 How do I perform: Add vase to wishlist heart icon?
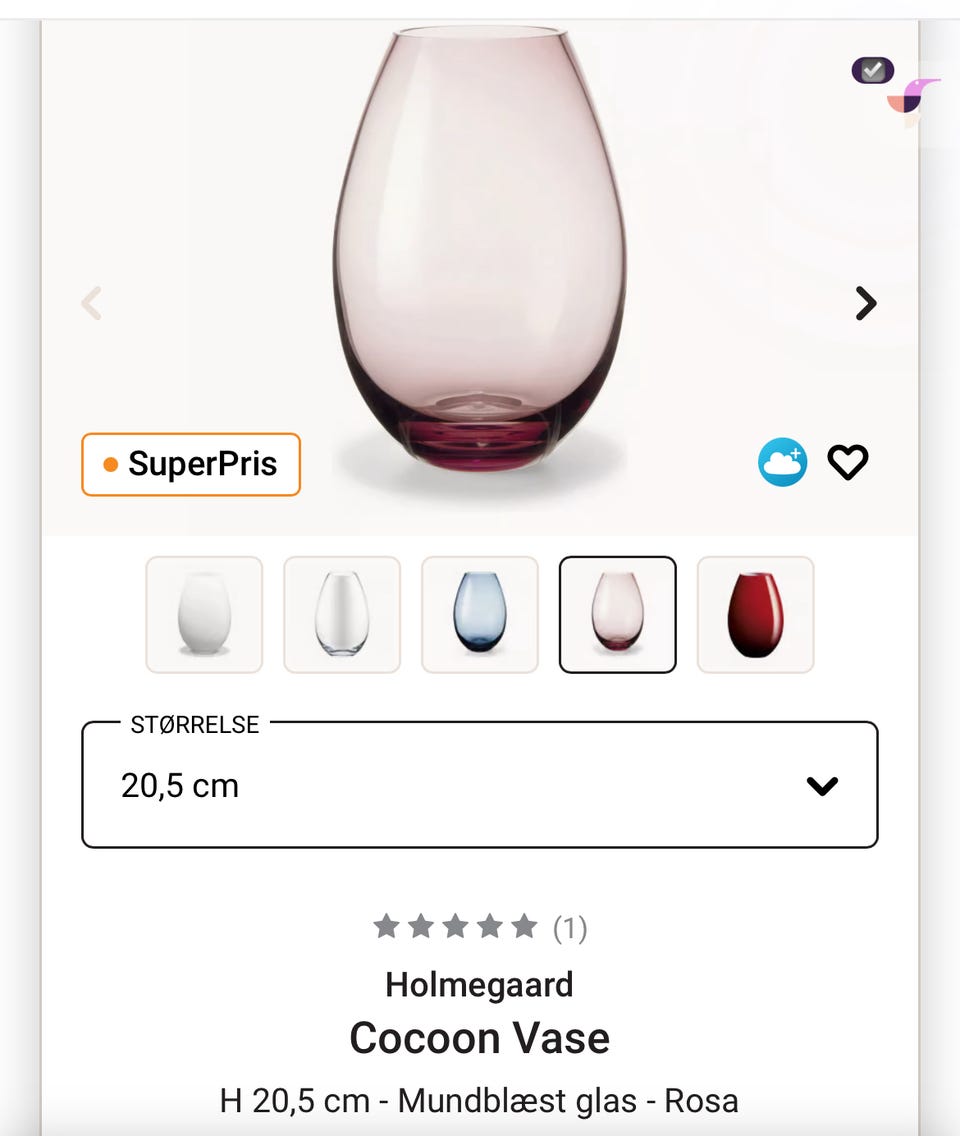pos(848,462)
